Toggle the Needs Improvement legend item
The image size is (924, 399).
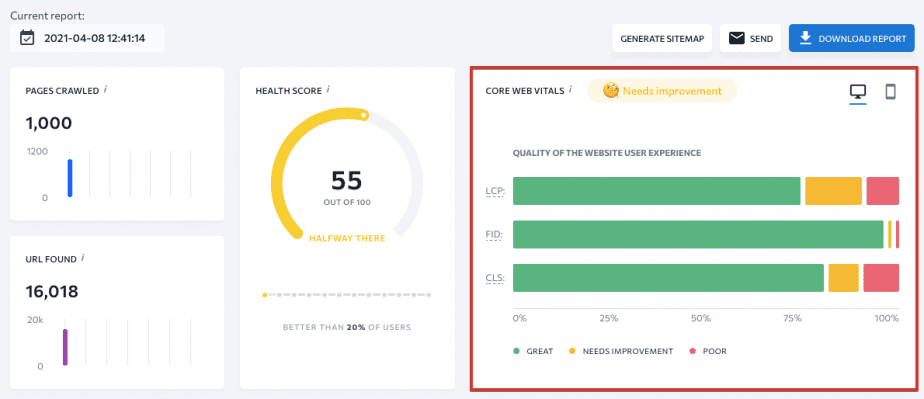pos(621,351)
